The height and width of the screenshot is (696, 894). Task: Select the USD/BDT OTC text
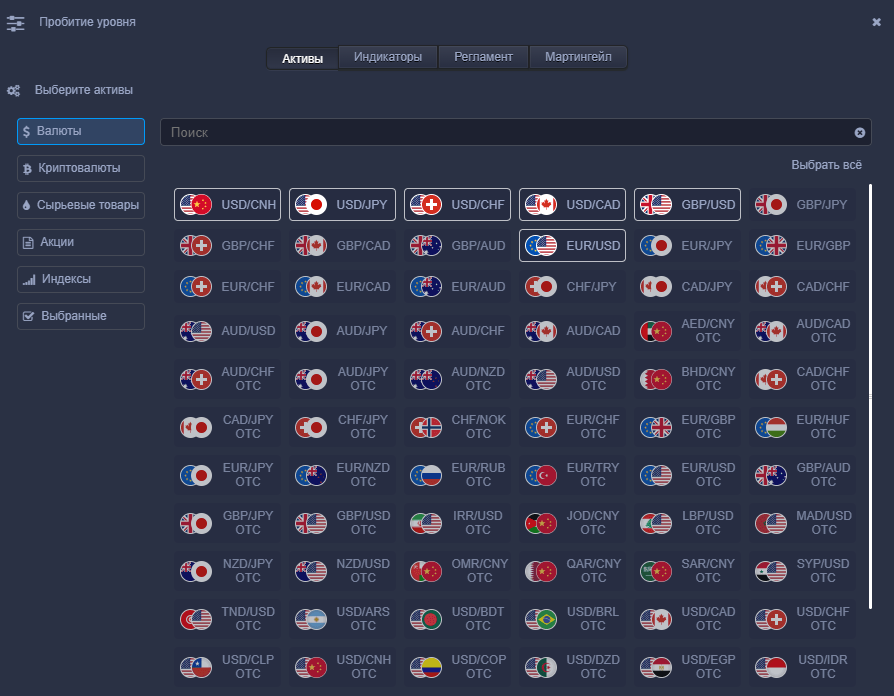click(x=478, y=619)
